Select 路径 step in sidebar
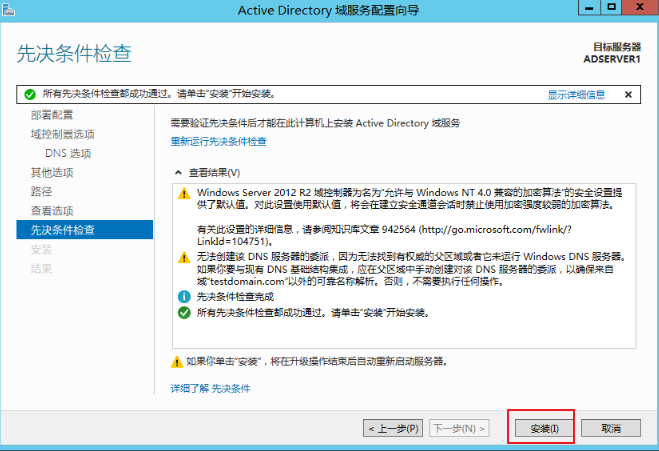Screen dimensions: 659x451 pyautogui.click(x=41, y=192)
